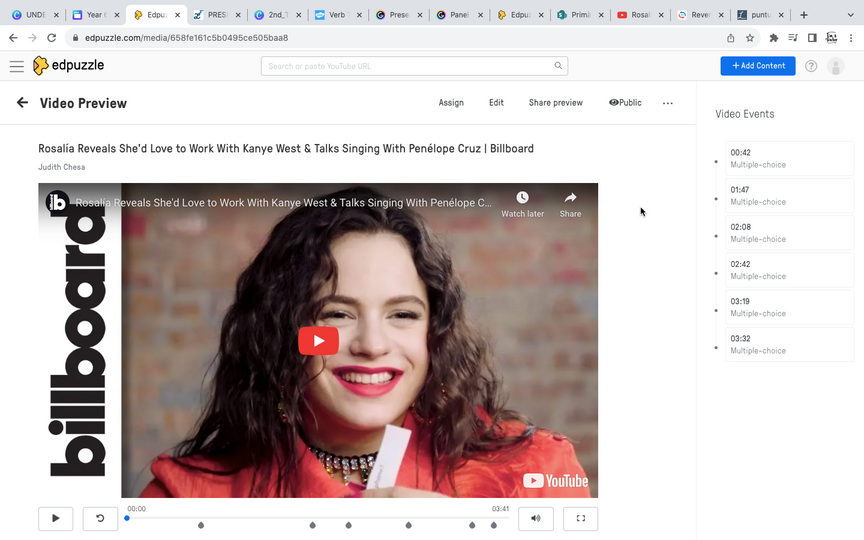Expand the tab search dropdown arrow

pyautogui.click(x=850, y=15)
